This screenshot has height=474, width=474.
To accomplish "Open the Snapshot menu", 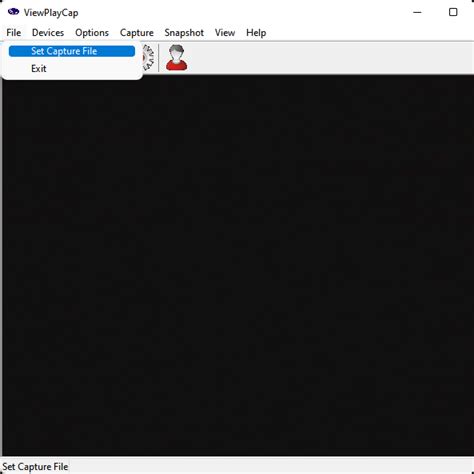I will point(184,33).
